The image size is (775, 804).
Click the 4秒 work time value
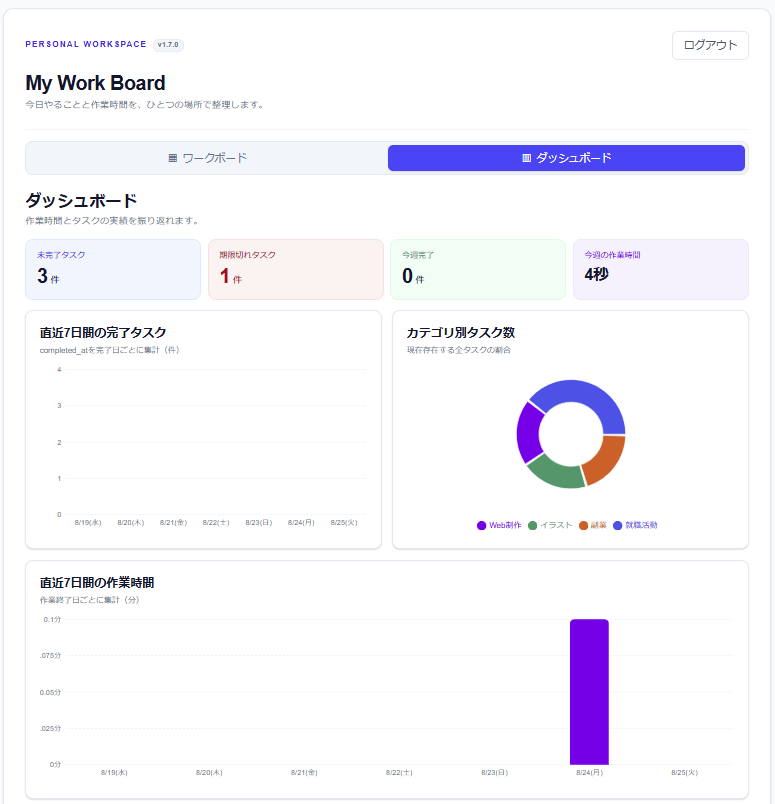597,274
